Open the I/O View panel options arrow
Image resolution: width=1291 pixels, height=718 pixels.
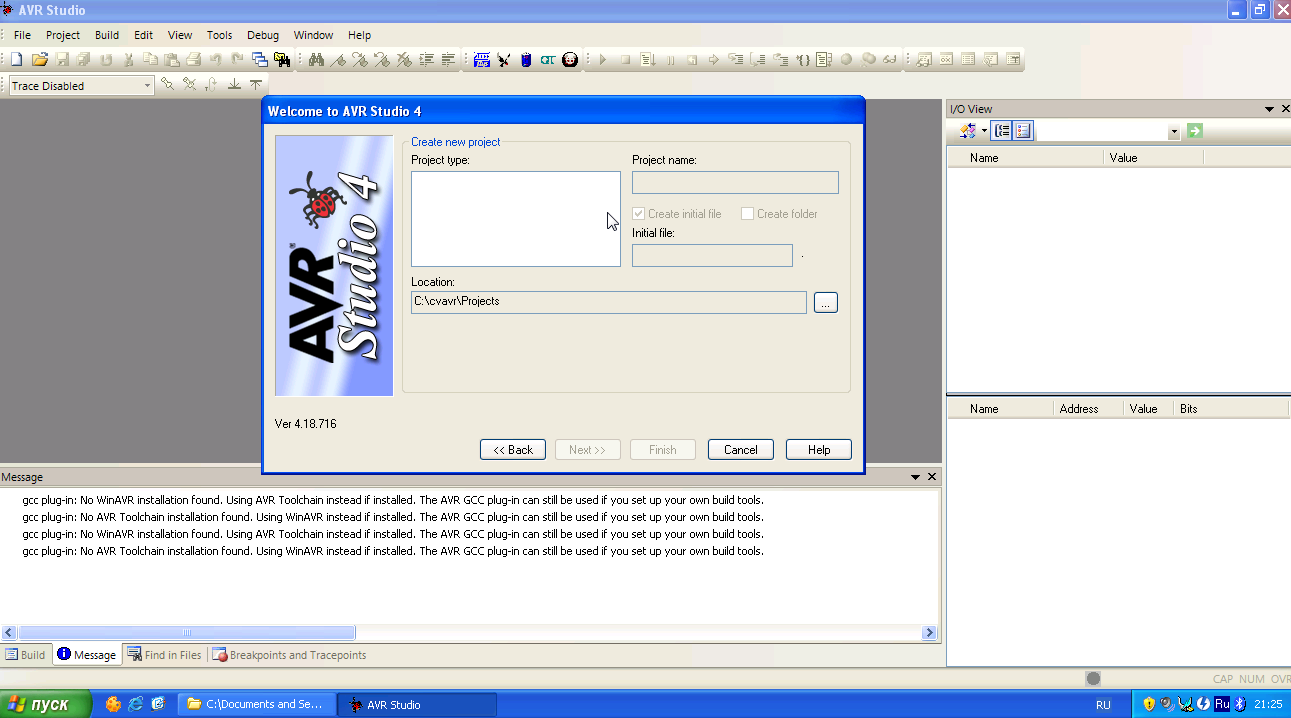[x=1270, y=109]
